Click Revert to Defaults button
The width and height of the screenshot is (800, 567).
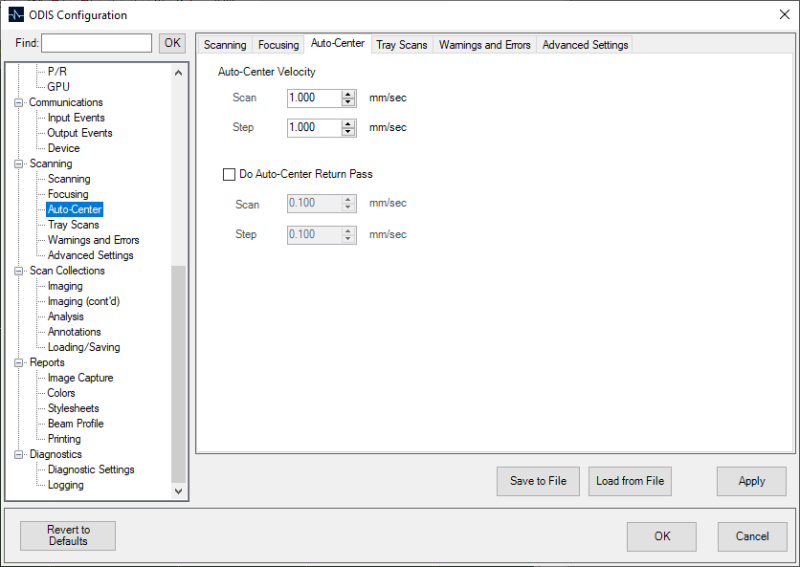pyautogui.click(x=68, y=536)
